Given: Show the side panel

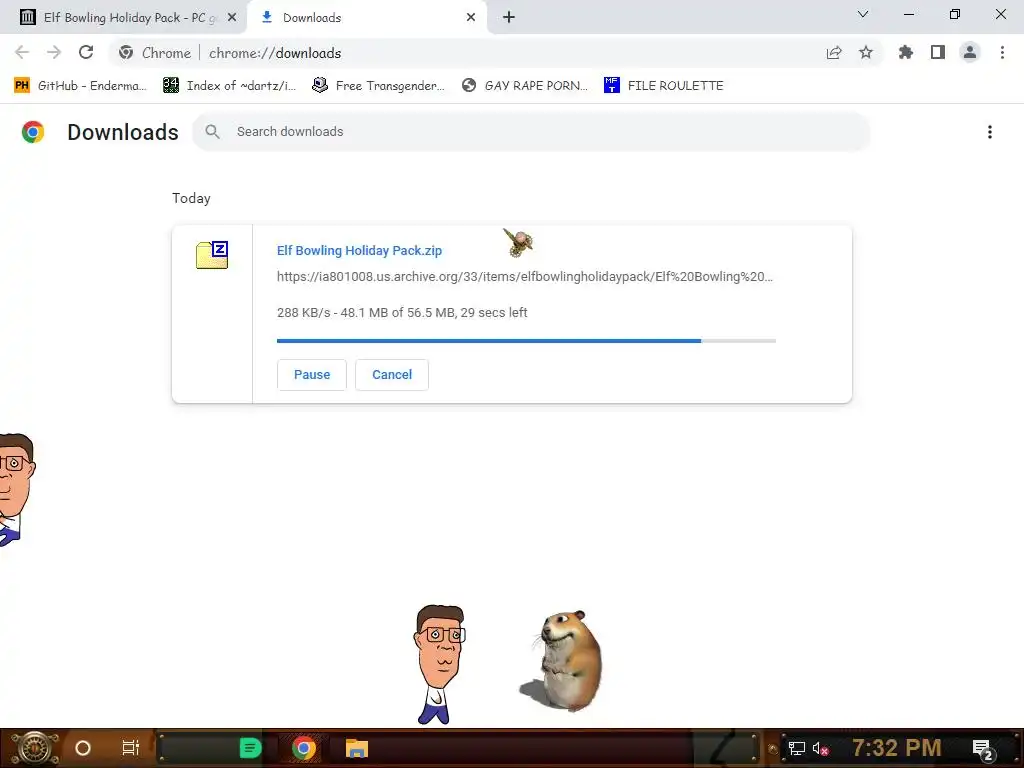Looking at the screenshot, I should tap(938, 53).
